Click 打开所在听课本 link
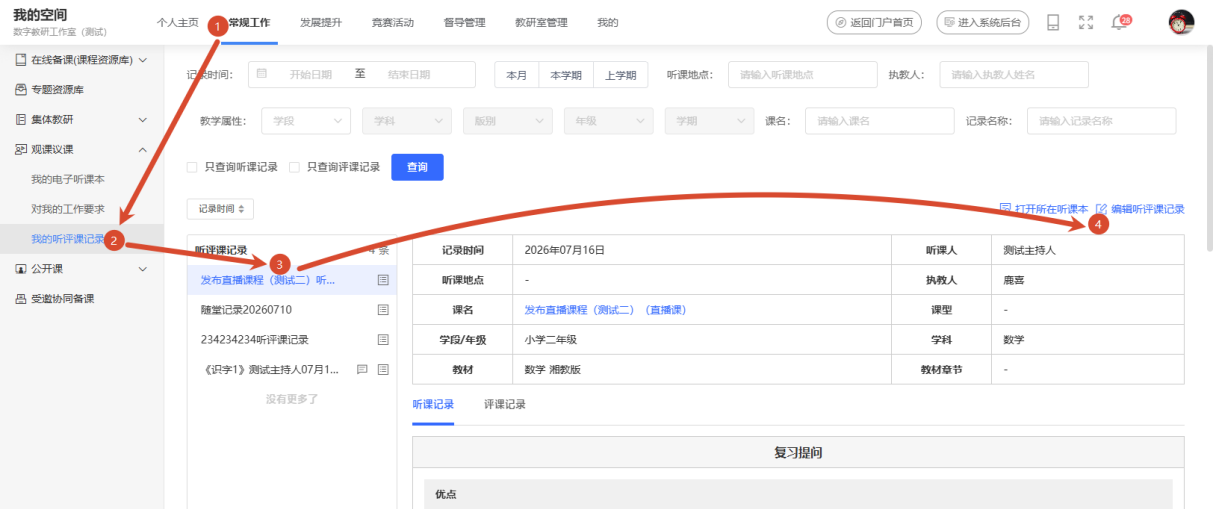The image size is (1213, 509). (1044, 209)
